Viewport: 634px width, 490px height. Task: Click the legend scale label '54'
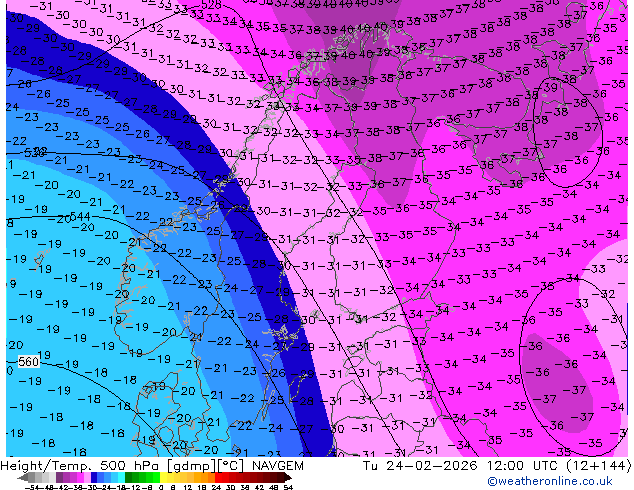click(x=289, y=488)
